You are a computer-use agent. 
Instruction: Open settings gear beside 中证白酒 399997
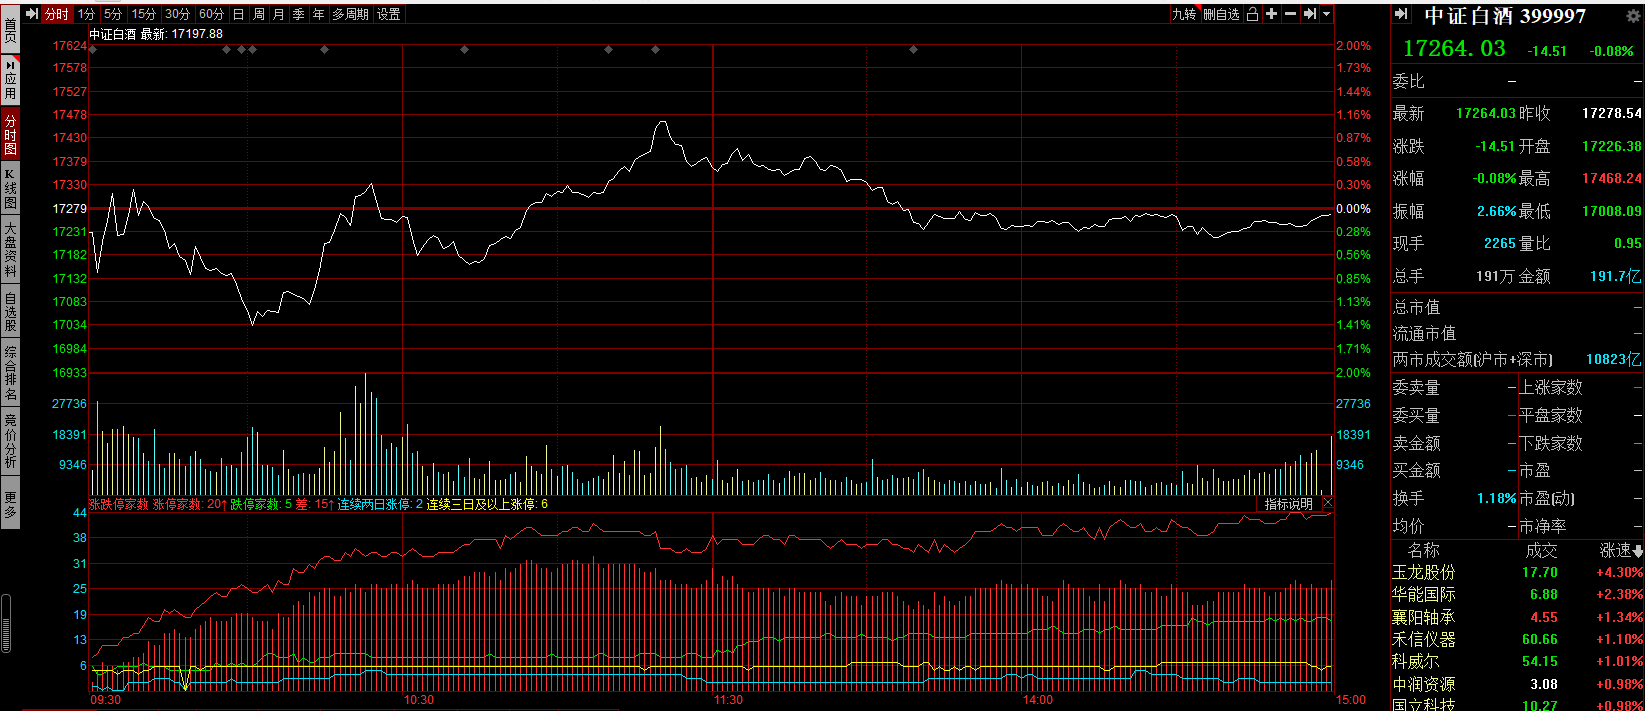coord(1634,16)
